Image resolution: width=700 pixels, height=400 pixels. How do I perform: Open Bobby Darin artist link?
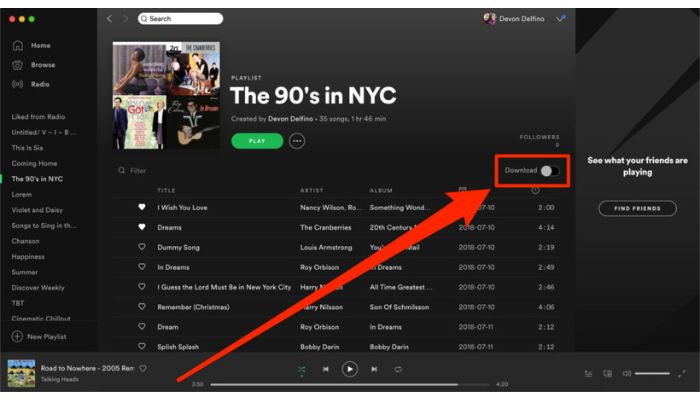319,347
